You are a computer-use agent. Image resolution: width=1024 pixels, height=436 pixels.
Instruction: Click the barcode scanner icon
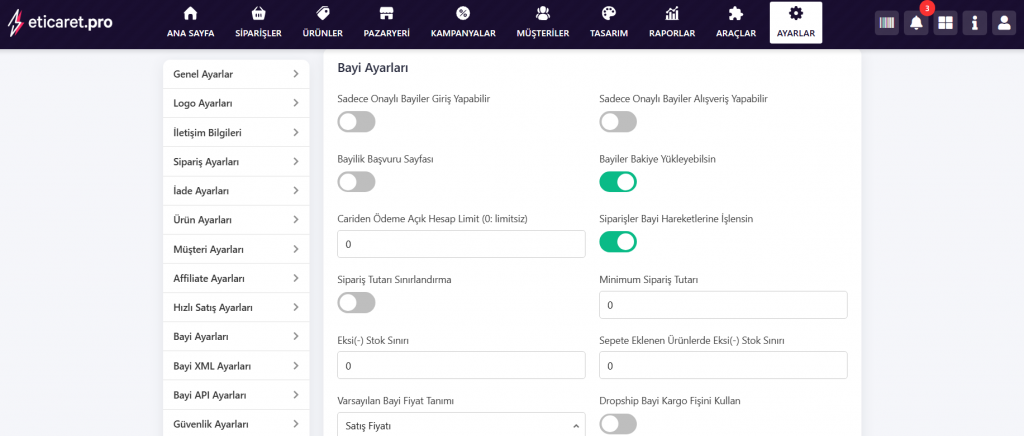click(886, 23)
